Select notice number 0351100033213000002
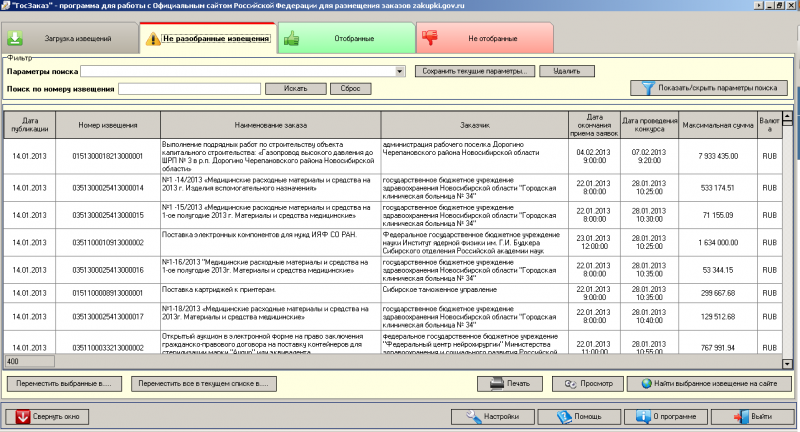Viewport: 800px width, 432px height. coord(108,348)
